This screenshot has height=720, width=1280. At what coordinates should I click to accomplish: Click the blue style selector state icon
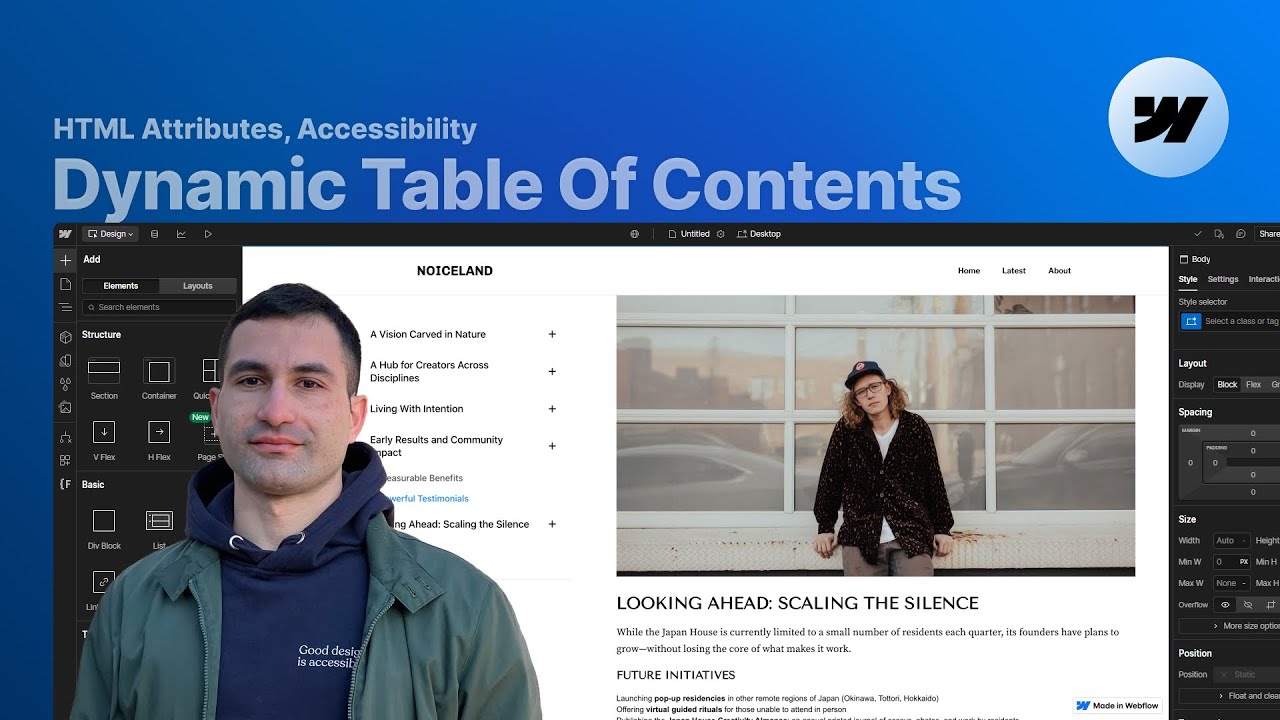(x=1191, y=321)
